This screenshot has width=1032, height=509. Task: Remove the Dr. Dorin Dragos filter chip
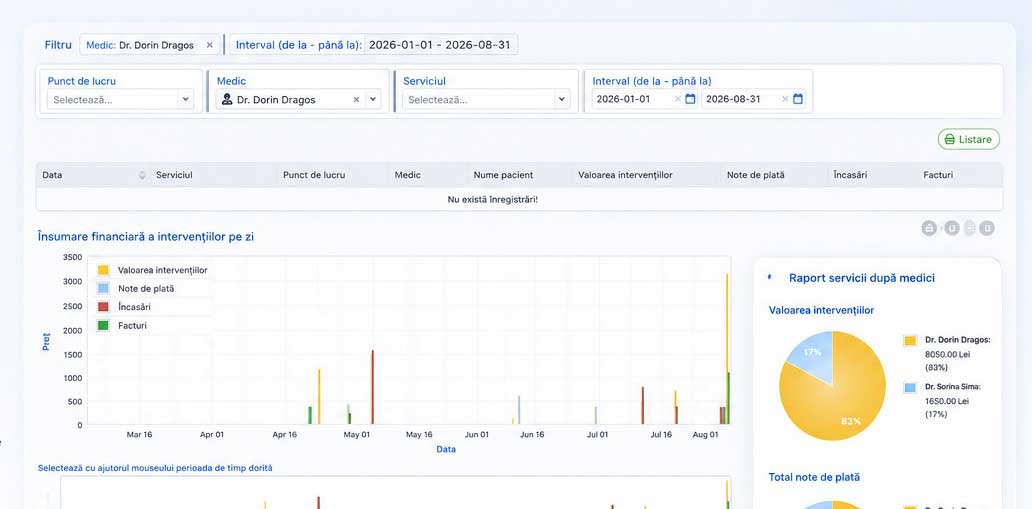(x=209, y=45)
